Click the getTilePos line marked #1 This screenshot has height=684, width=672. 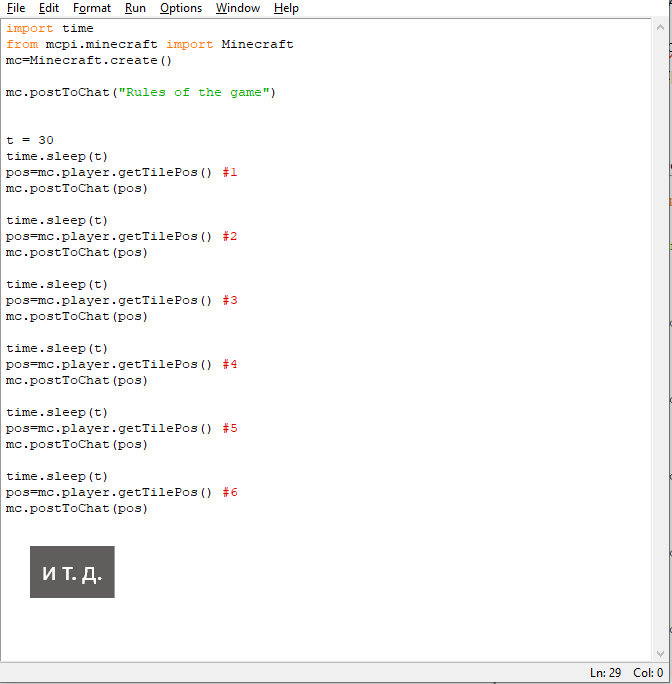click(122, 172)
